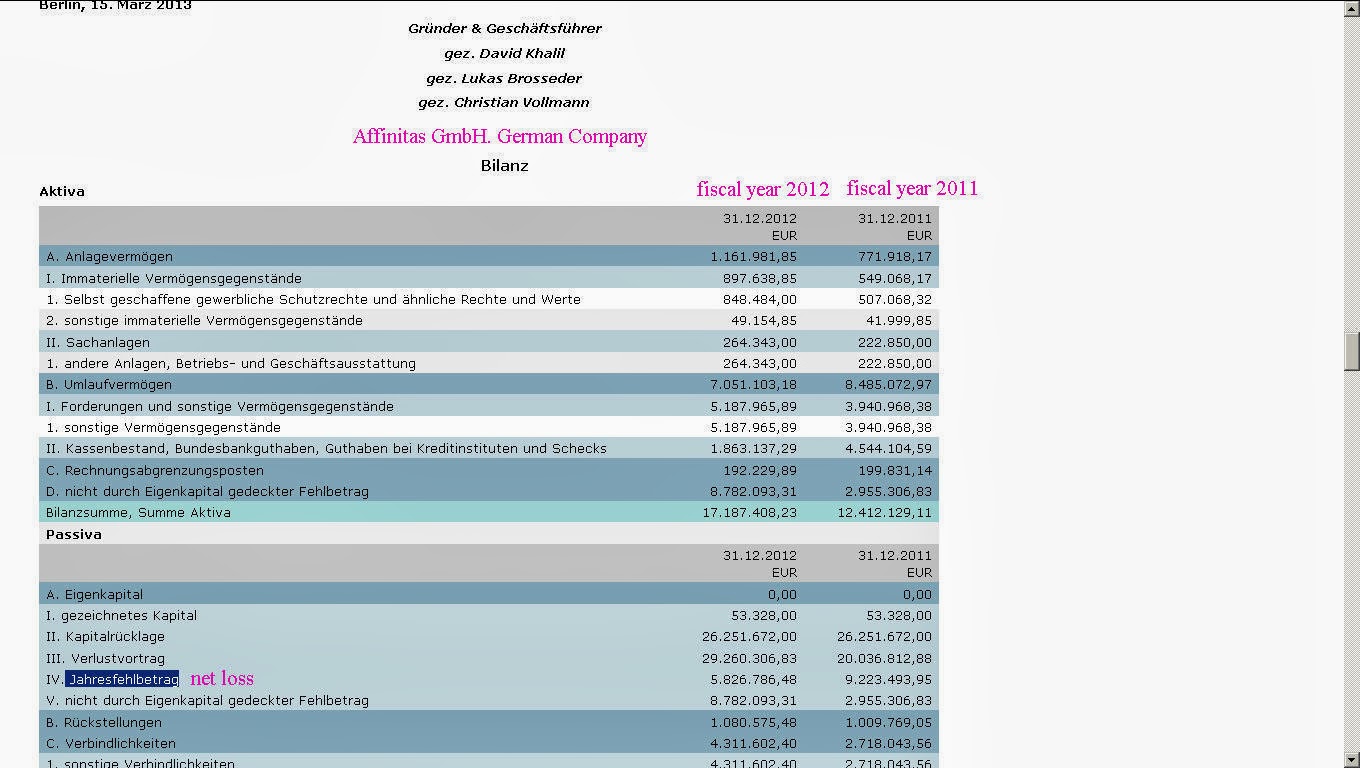Click Bilanzsumme 2012 value 17.187.408,23
This screenshot has width=1360, height=768.
tap(750, 512)
